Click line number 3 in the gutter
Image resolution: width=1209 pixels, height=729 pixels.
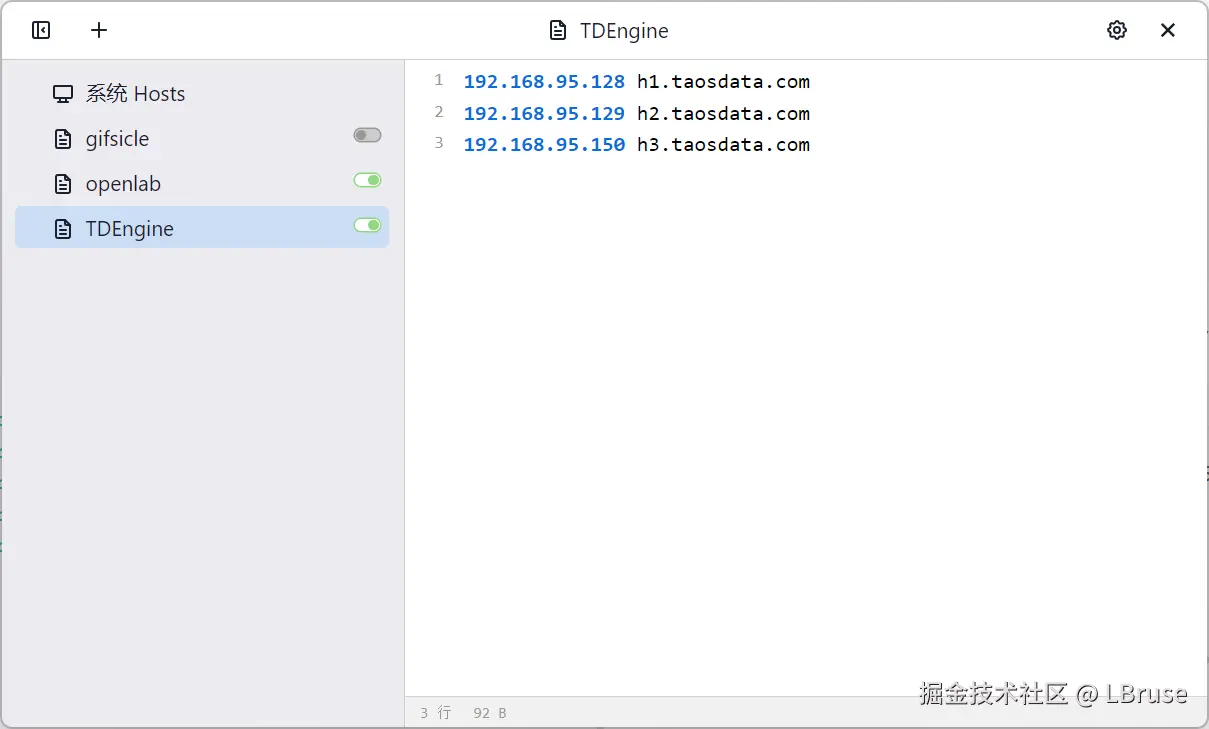[x=438, y=142]
